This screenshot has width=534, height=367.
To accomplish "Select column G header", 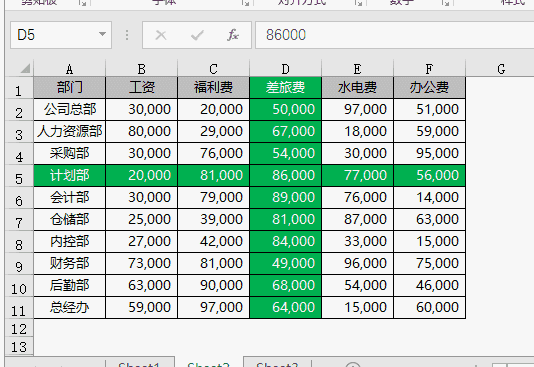I will [501, 69].
